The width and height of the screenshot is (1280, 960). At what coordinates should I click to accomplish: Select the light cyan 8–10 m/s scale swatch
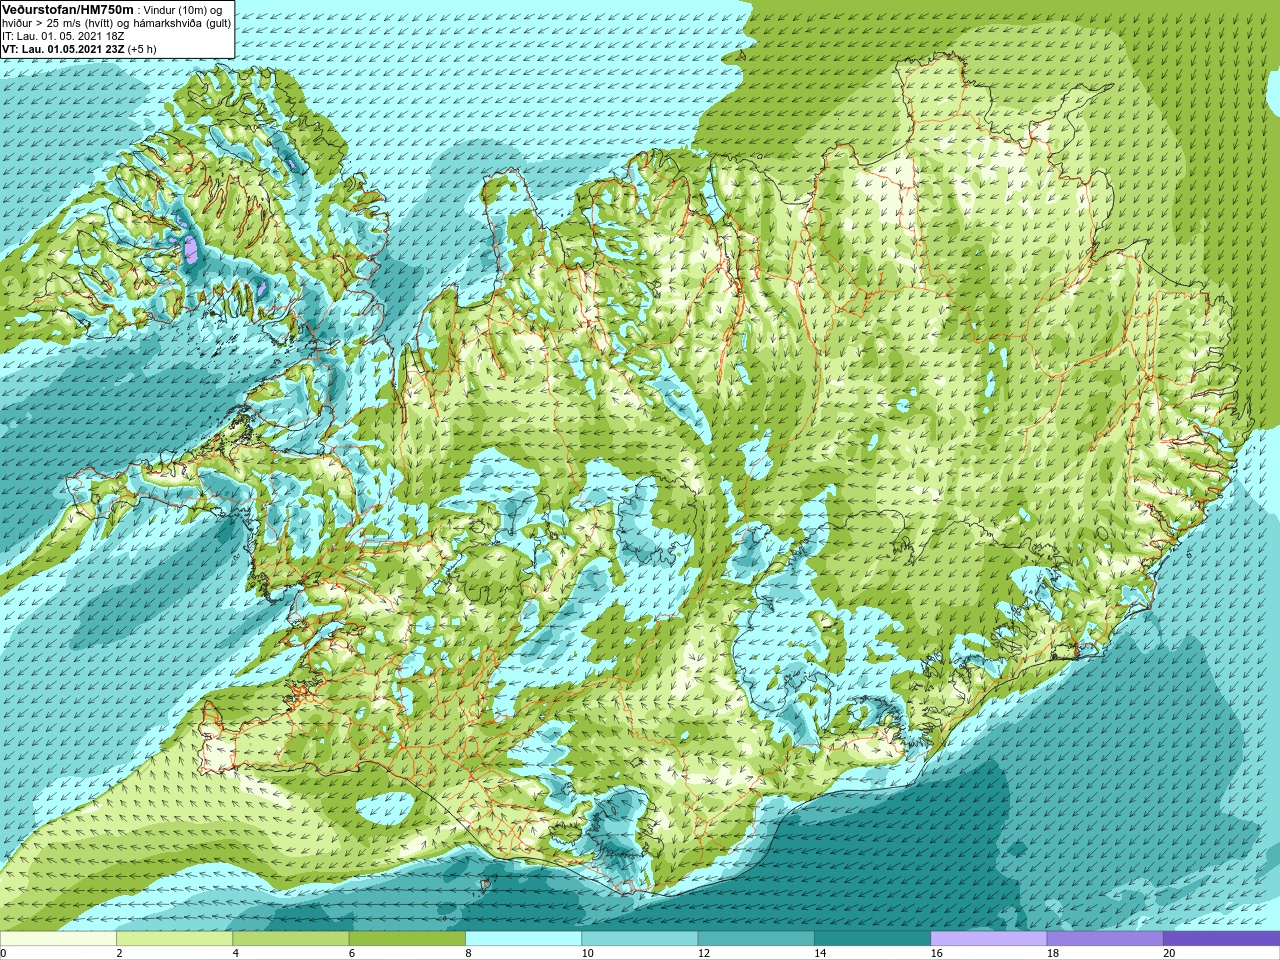pos(523,939)
